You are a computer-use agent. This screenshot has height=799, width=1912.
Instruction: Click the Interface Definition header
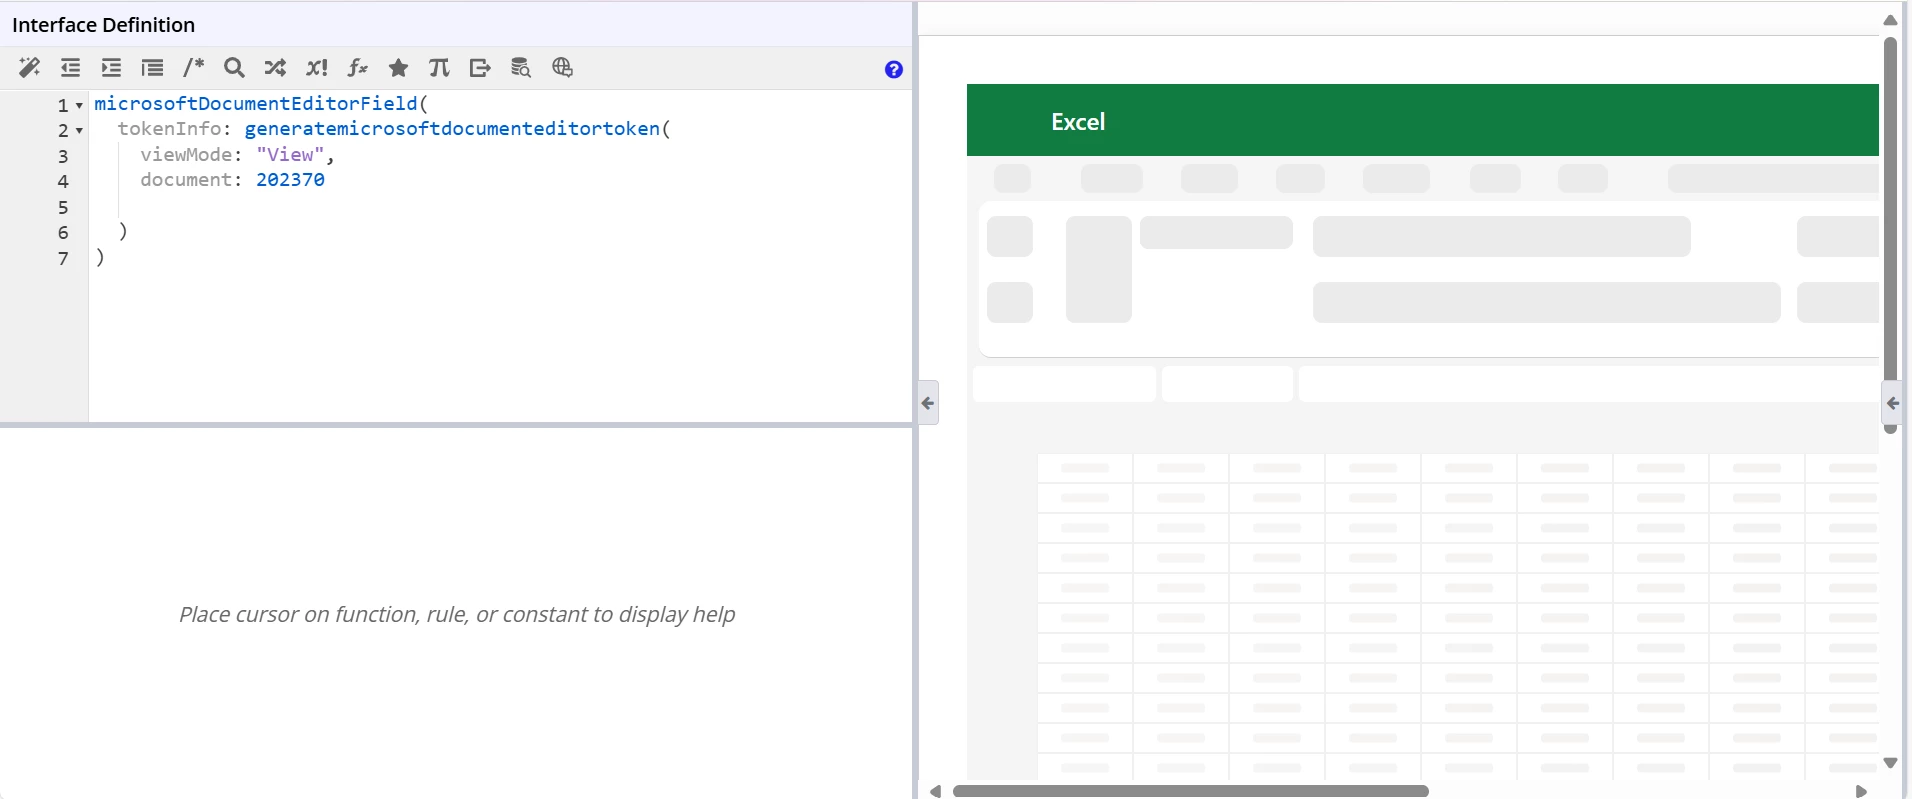click(104, 25)
